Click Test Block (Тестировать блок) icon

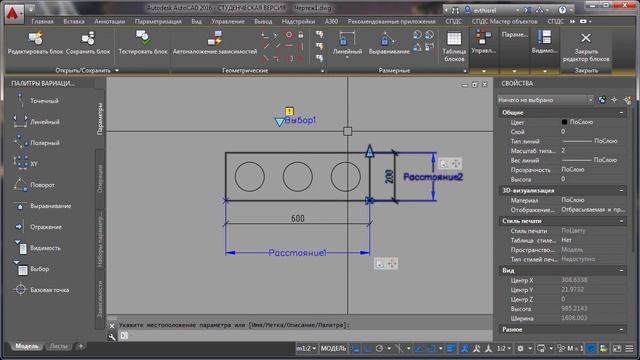143,38
